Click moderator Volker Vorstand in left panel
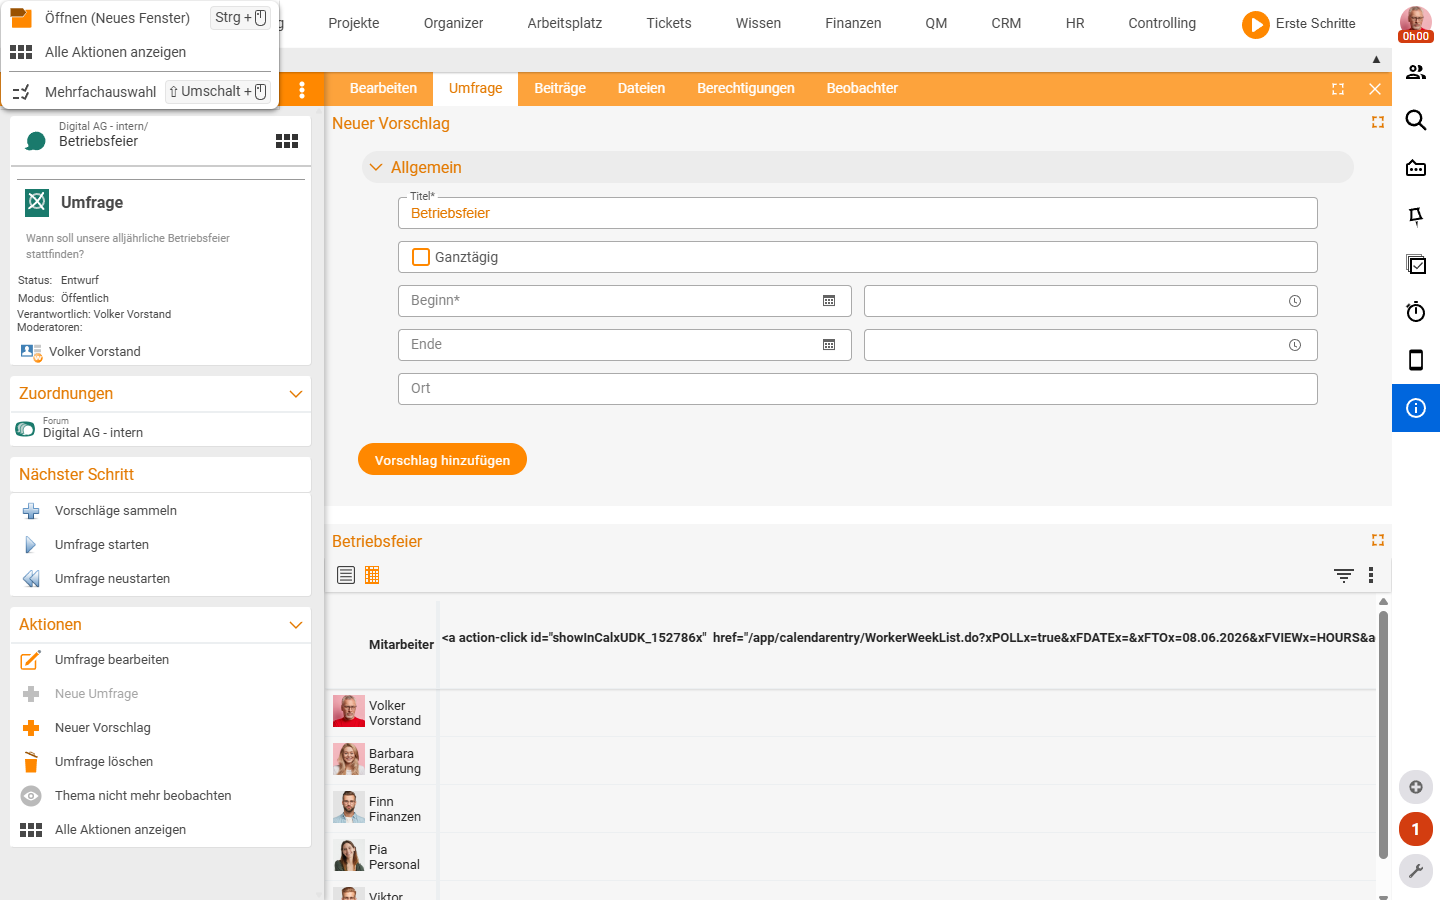This screenshot has height=900, width=1440. pyautogui.click(x=94, y=352)
